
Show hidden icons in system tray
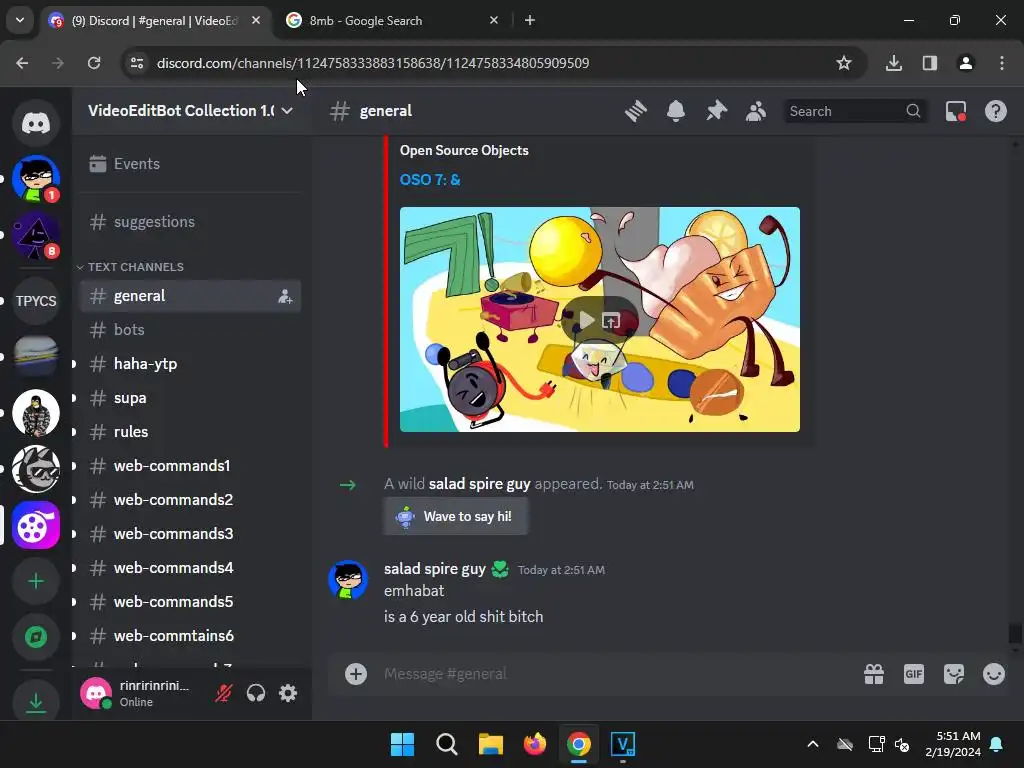pos(813,744)
